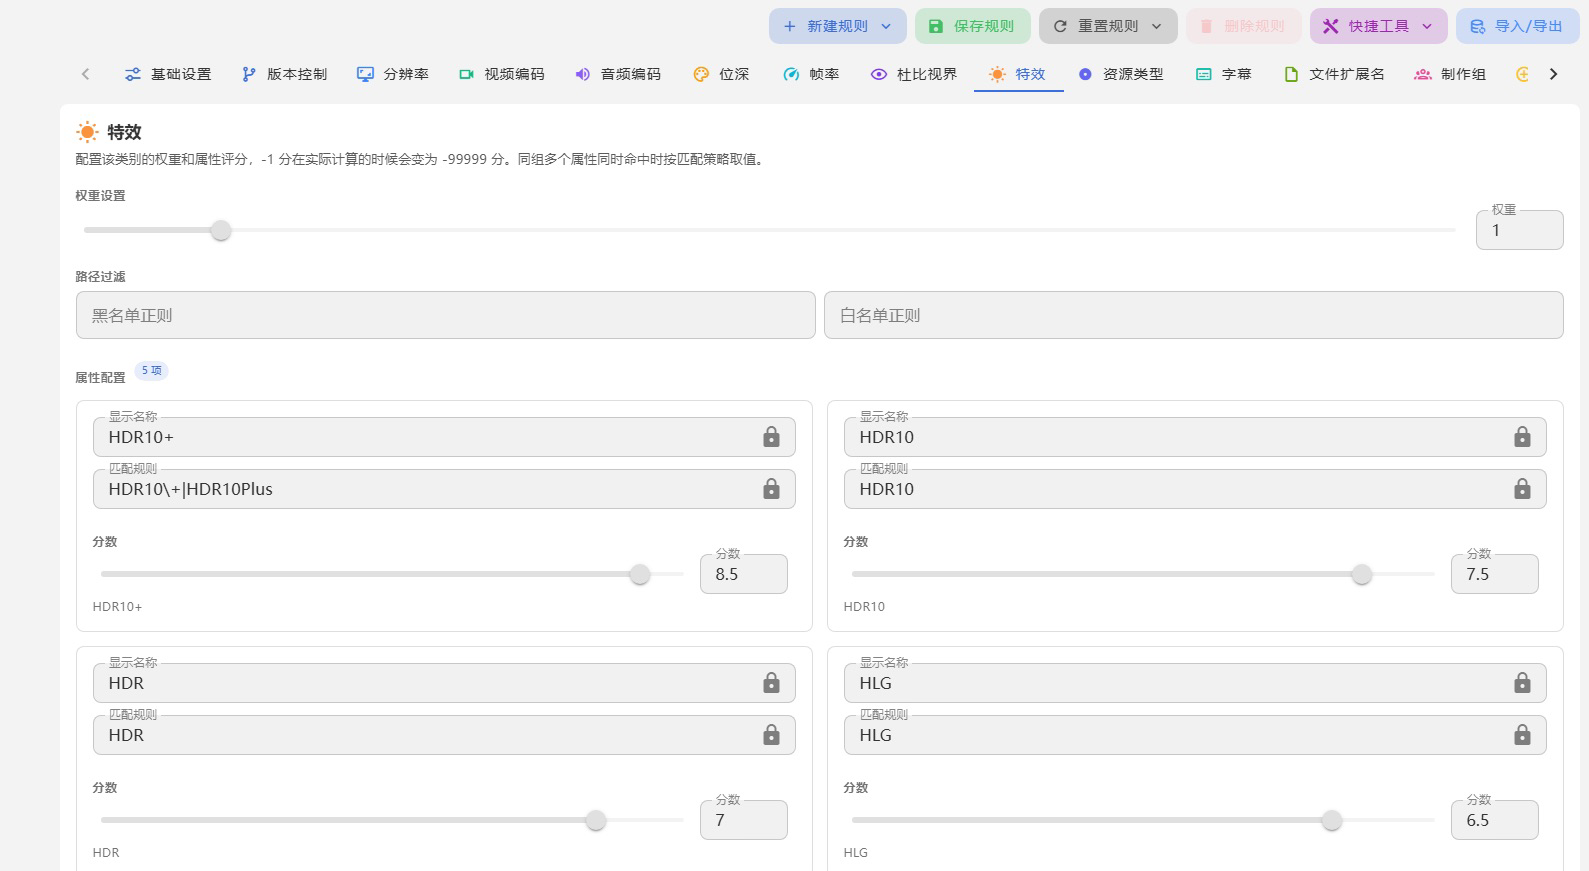The height and width of the screenshot is (871, 1589).
Task: Expand the 重置规则 dropdown arrow
Action: point(1157,27)
